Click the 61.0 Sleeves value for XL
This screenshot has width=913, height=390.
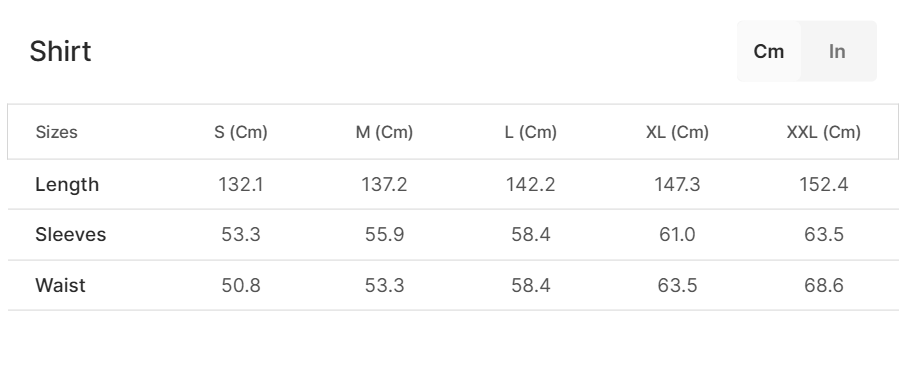(677, 235)
